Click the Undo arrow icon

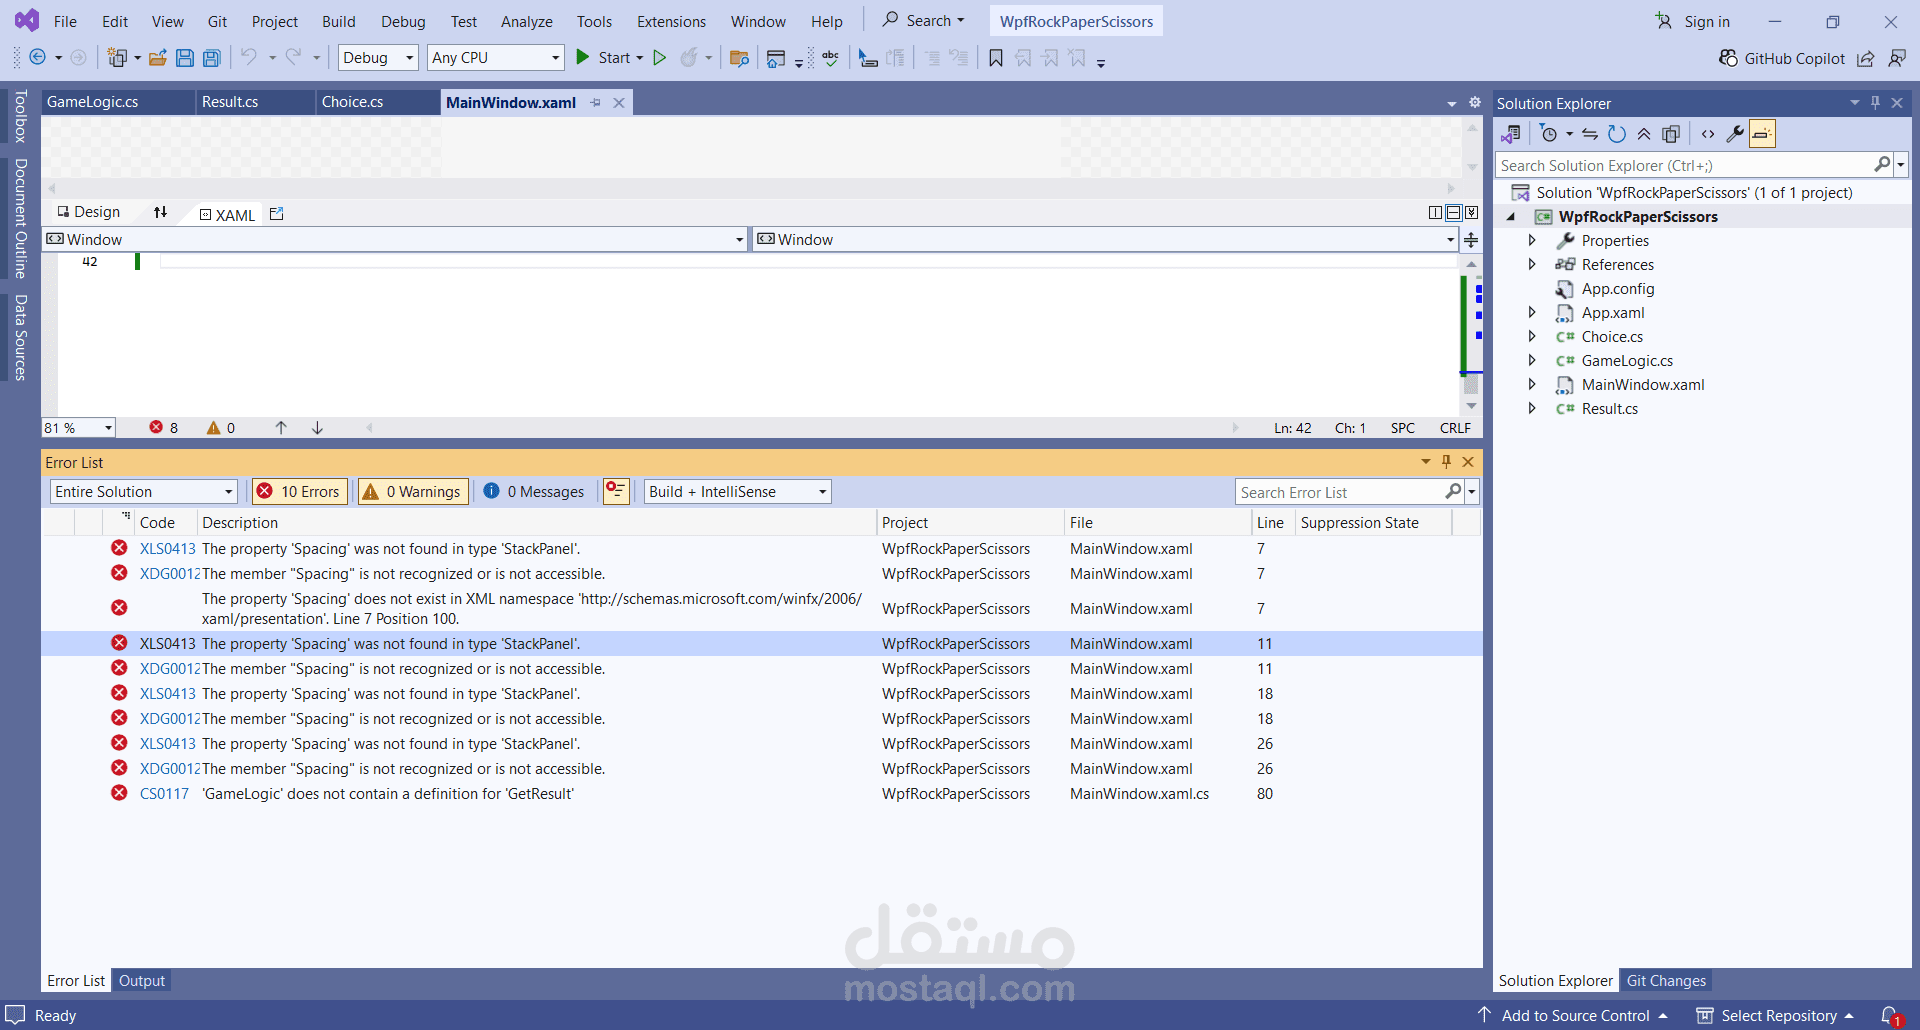tap(249, 58)
